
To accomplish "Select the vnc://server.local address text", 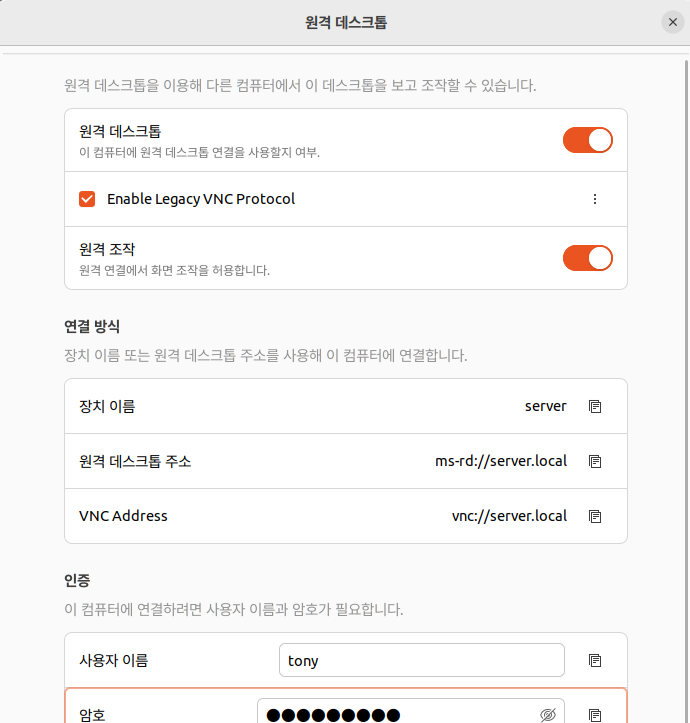I will [x=509, y=516].
